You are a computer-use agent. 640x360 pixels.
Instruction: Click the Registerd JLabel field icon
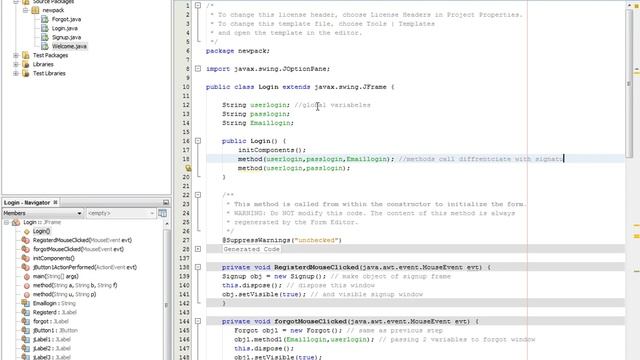pos(26,312)
